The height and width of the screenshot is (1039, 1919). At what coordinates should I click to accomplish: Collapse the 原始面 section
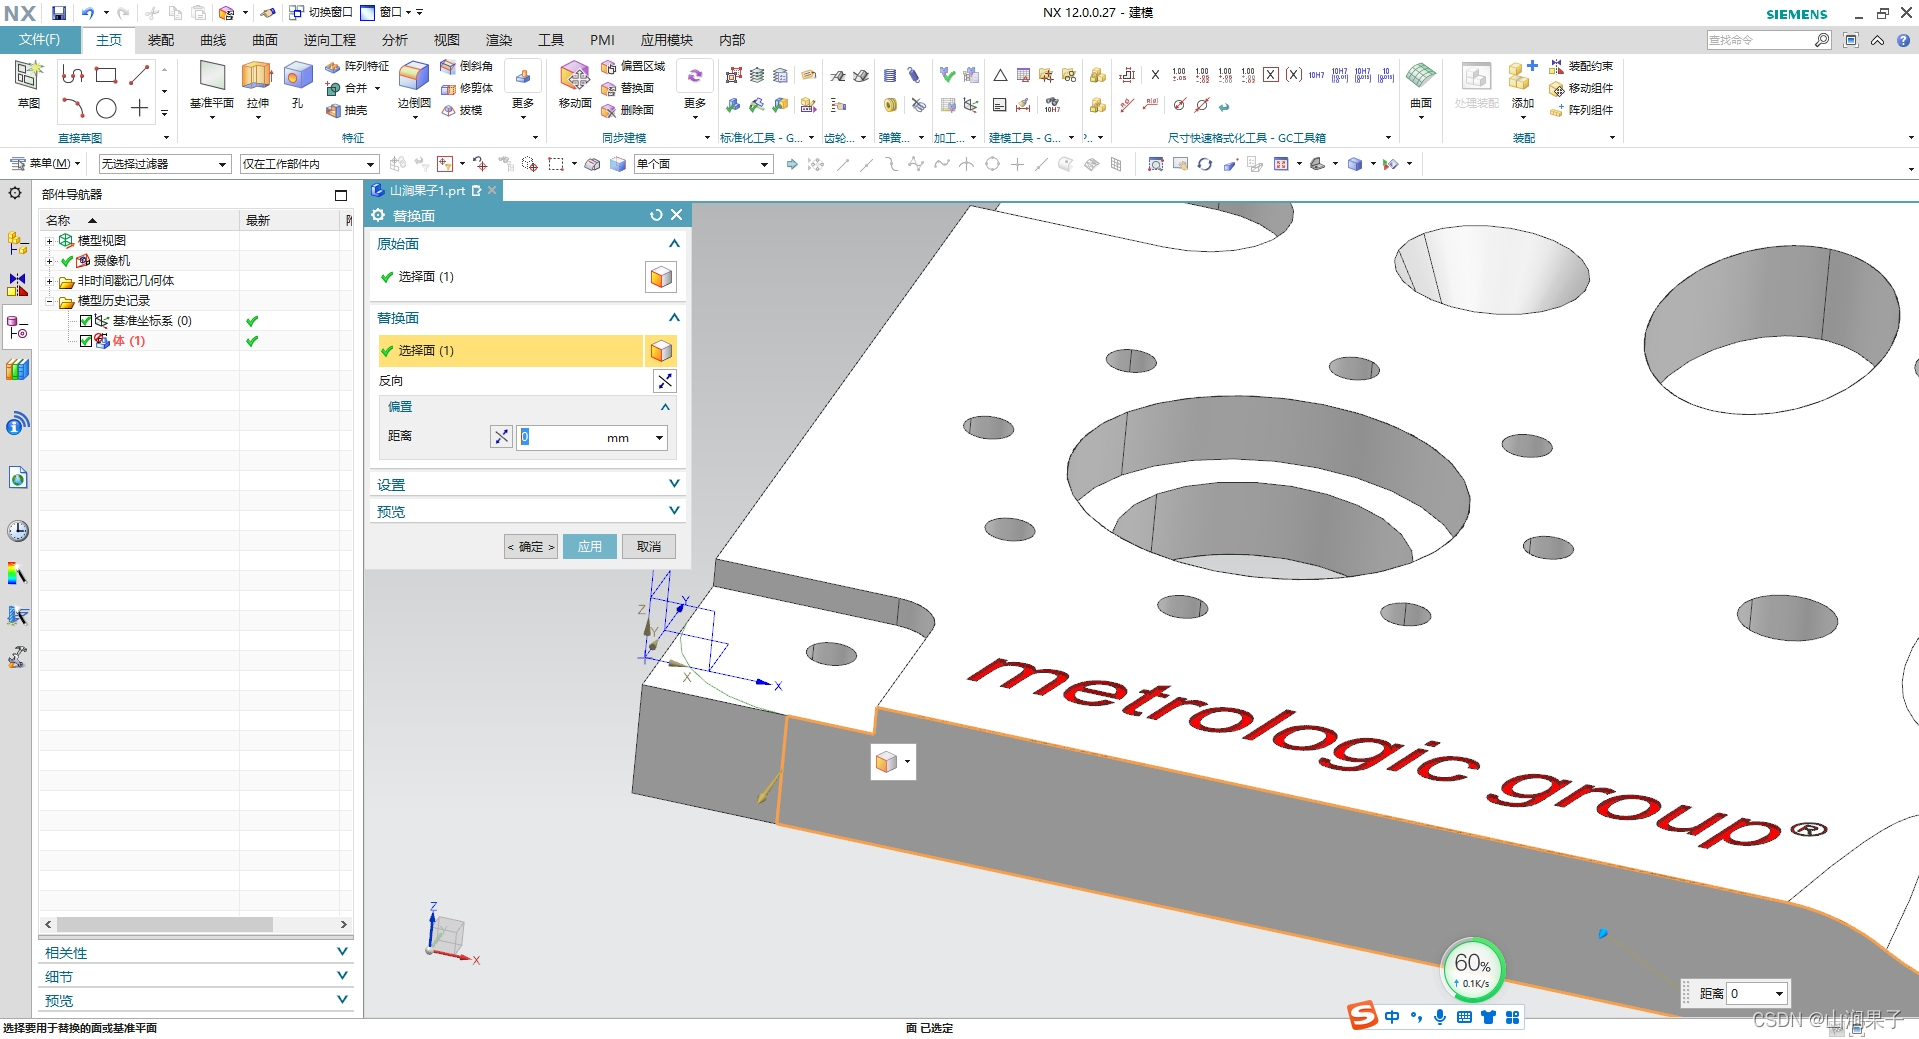tap(674, 244)
